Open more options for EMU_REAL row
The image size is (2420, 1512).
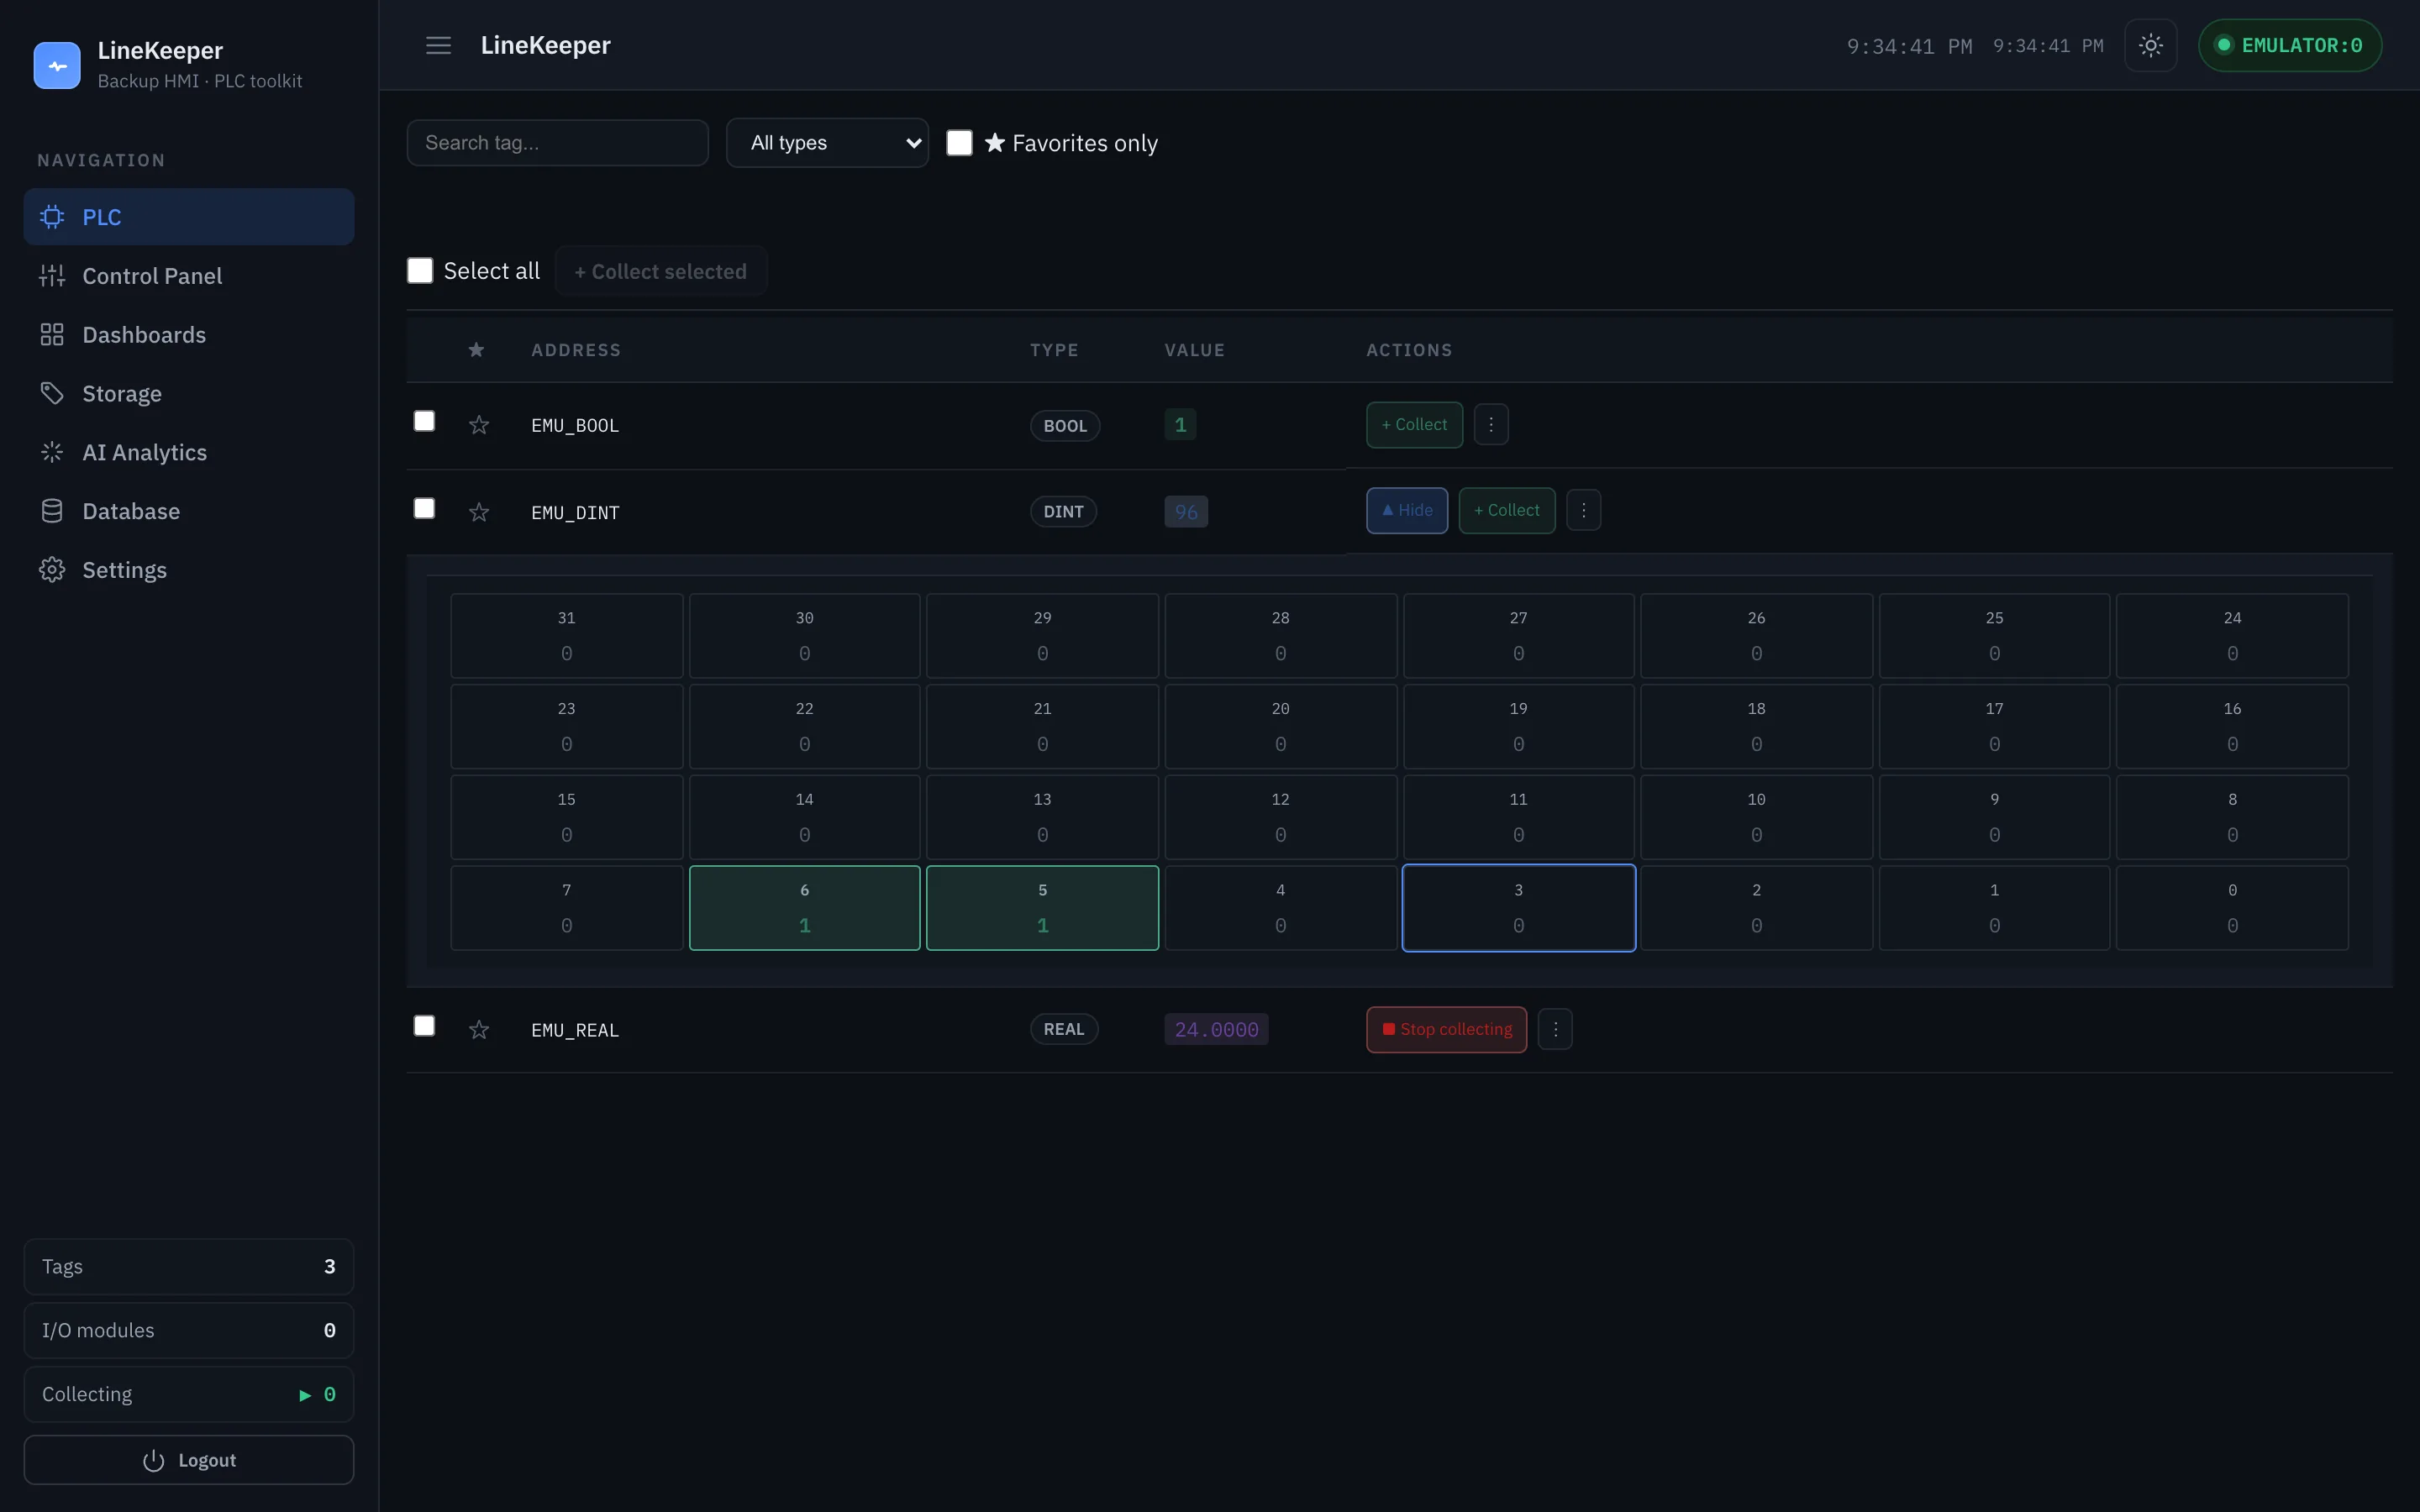1555,1029
